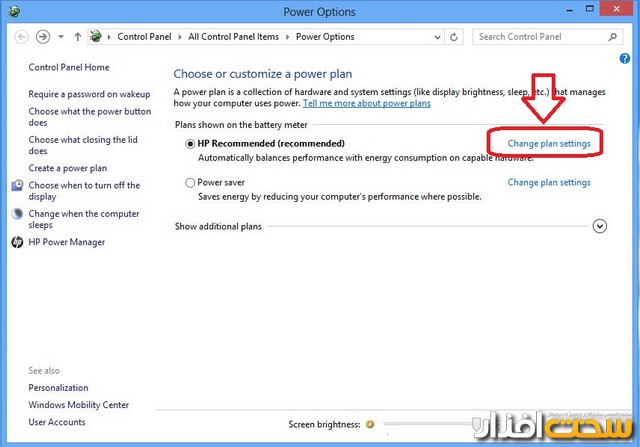Open User Accounts link
Screen dimensions: 640x447
(x=57, y=422)
